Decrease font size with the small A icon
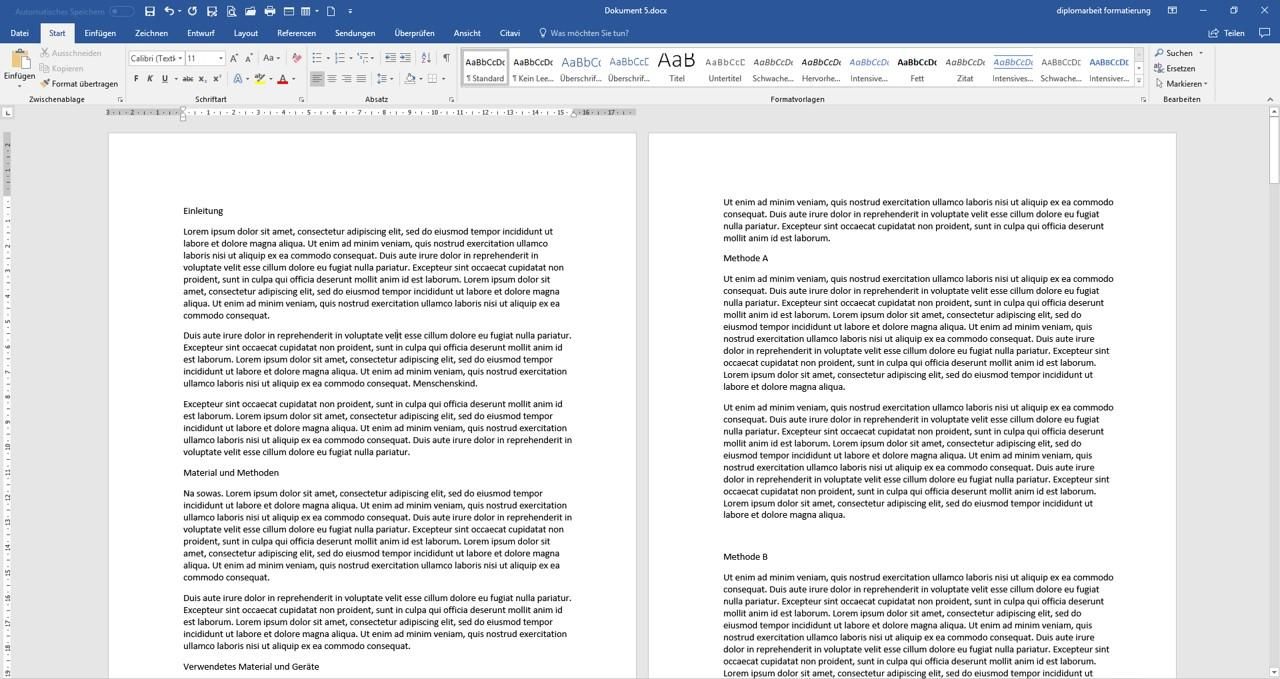 (249, 58)
